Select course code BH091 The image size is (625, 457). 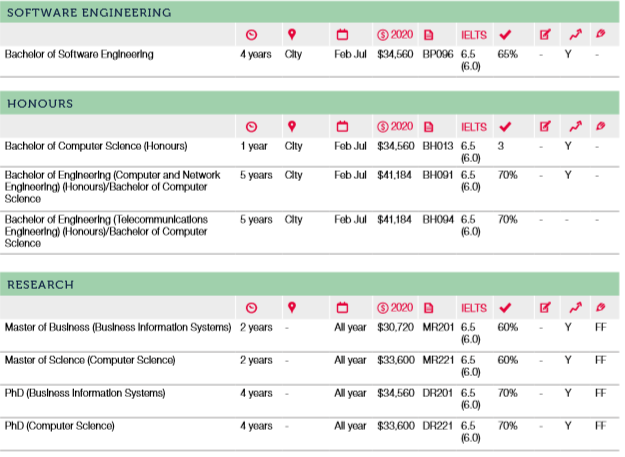point(439,175)
